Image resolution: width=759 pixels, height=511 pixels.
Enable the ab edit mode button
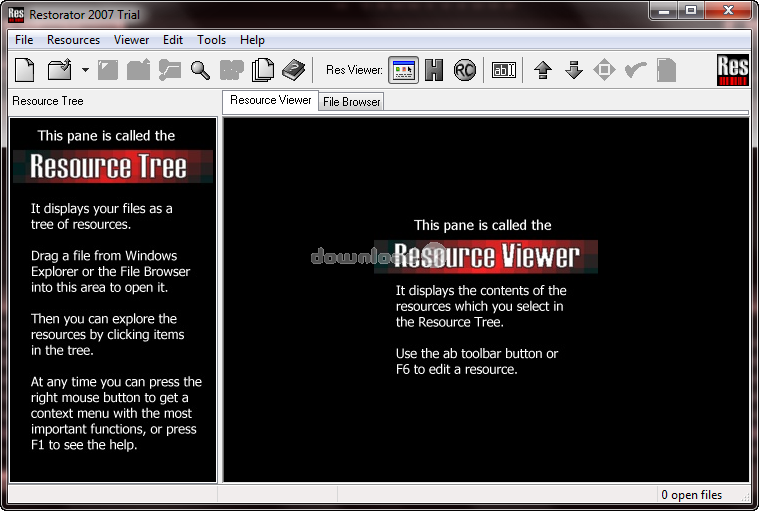tap(504, 70)
